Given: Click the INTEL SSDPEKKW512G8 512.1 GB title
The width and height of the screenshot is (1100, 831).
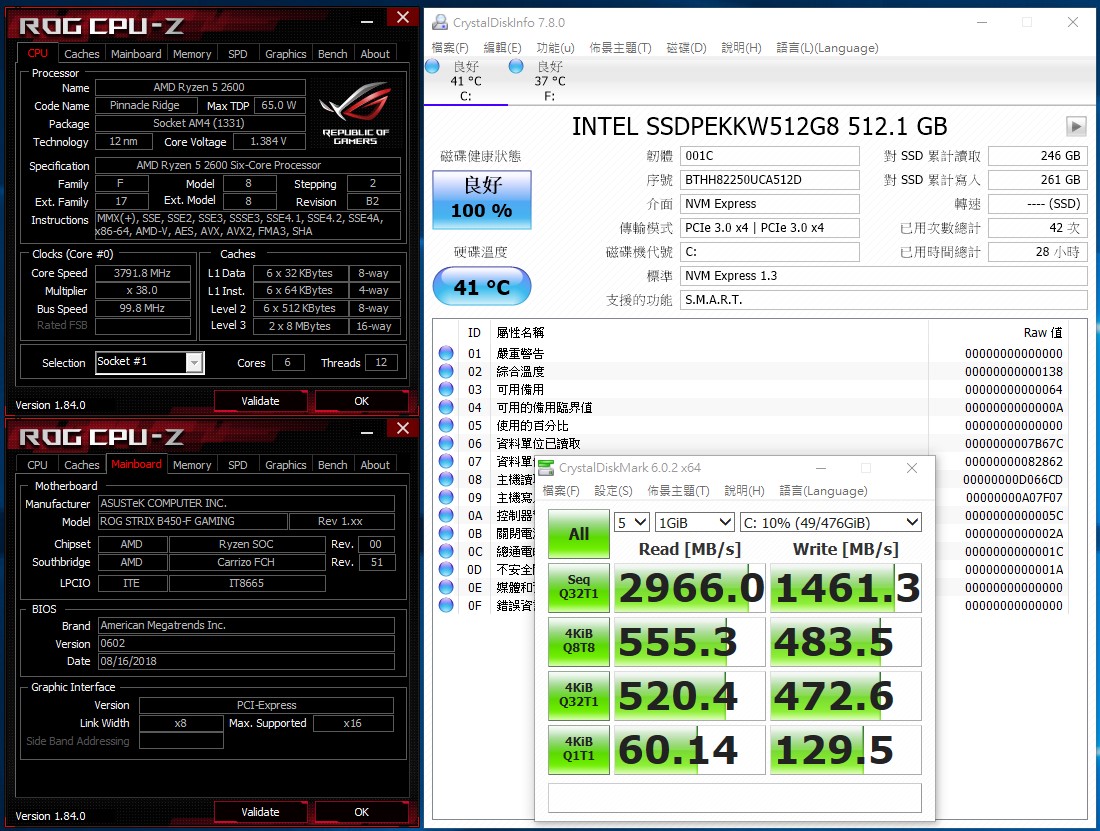Looking at the screenshot, I should [759, 127].
